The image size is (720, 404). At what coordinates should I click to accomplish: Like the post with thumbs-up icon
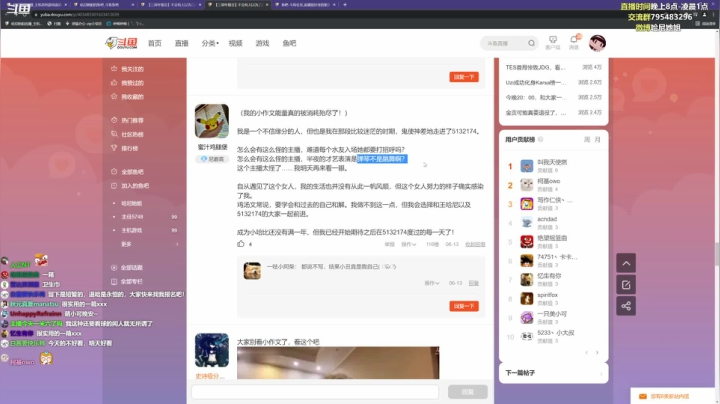click(x=241, y=244)
